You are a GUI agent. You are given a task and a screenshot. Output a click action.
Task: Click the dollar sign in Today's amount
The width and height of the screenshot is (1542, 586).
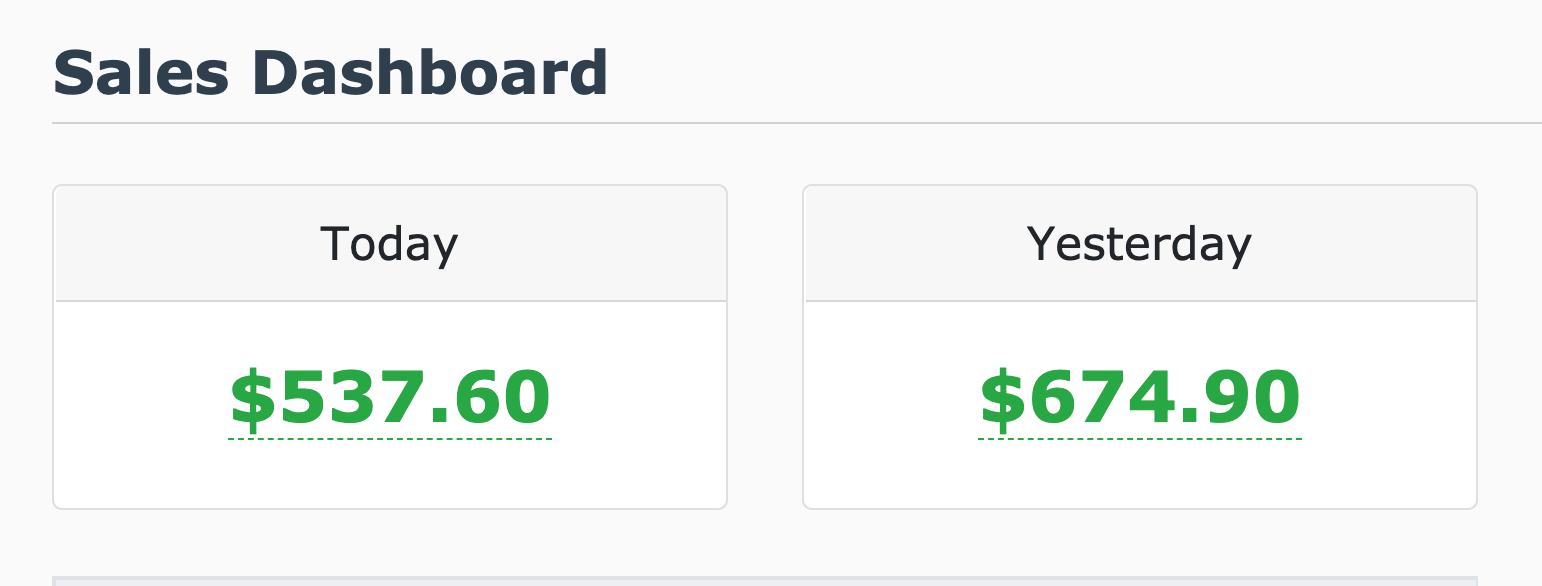tap(252, 398)
